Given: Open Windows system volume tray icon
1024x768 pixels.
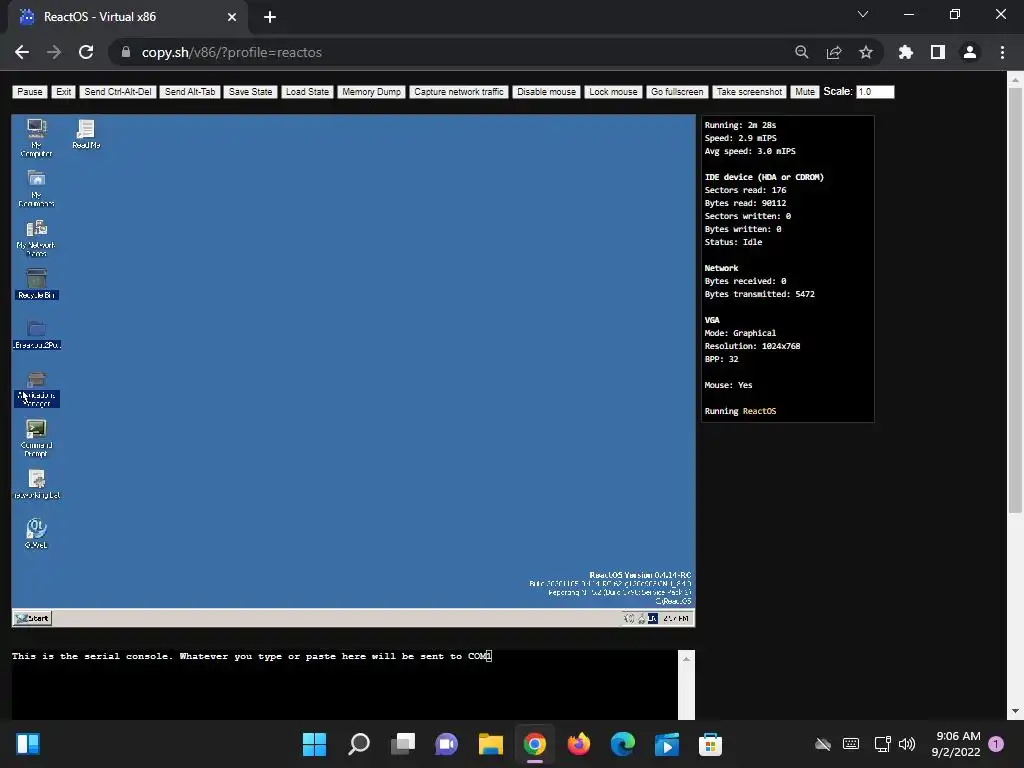Looking at the screenshot, I should click(x=907, y=744).
